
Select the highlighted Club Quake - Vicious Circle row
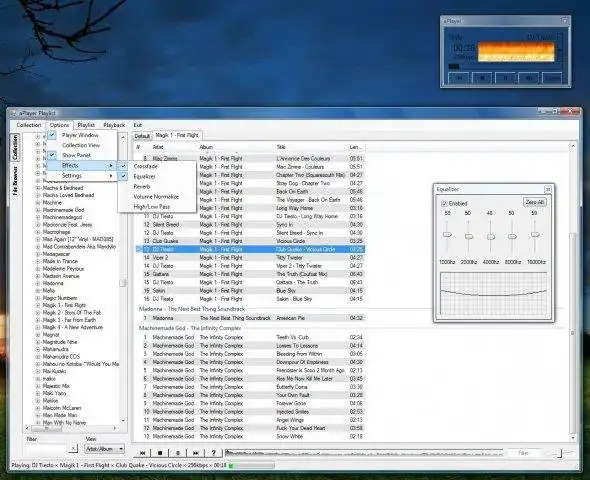(x=250, y=249)
